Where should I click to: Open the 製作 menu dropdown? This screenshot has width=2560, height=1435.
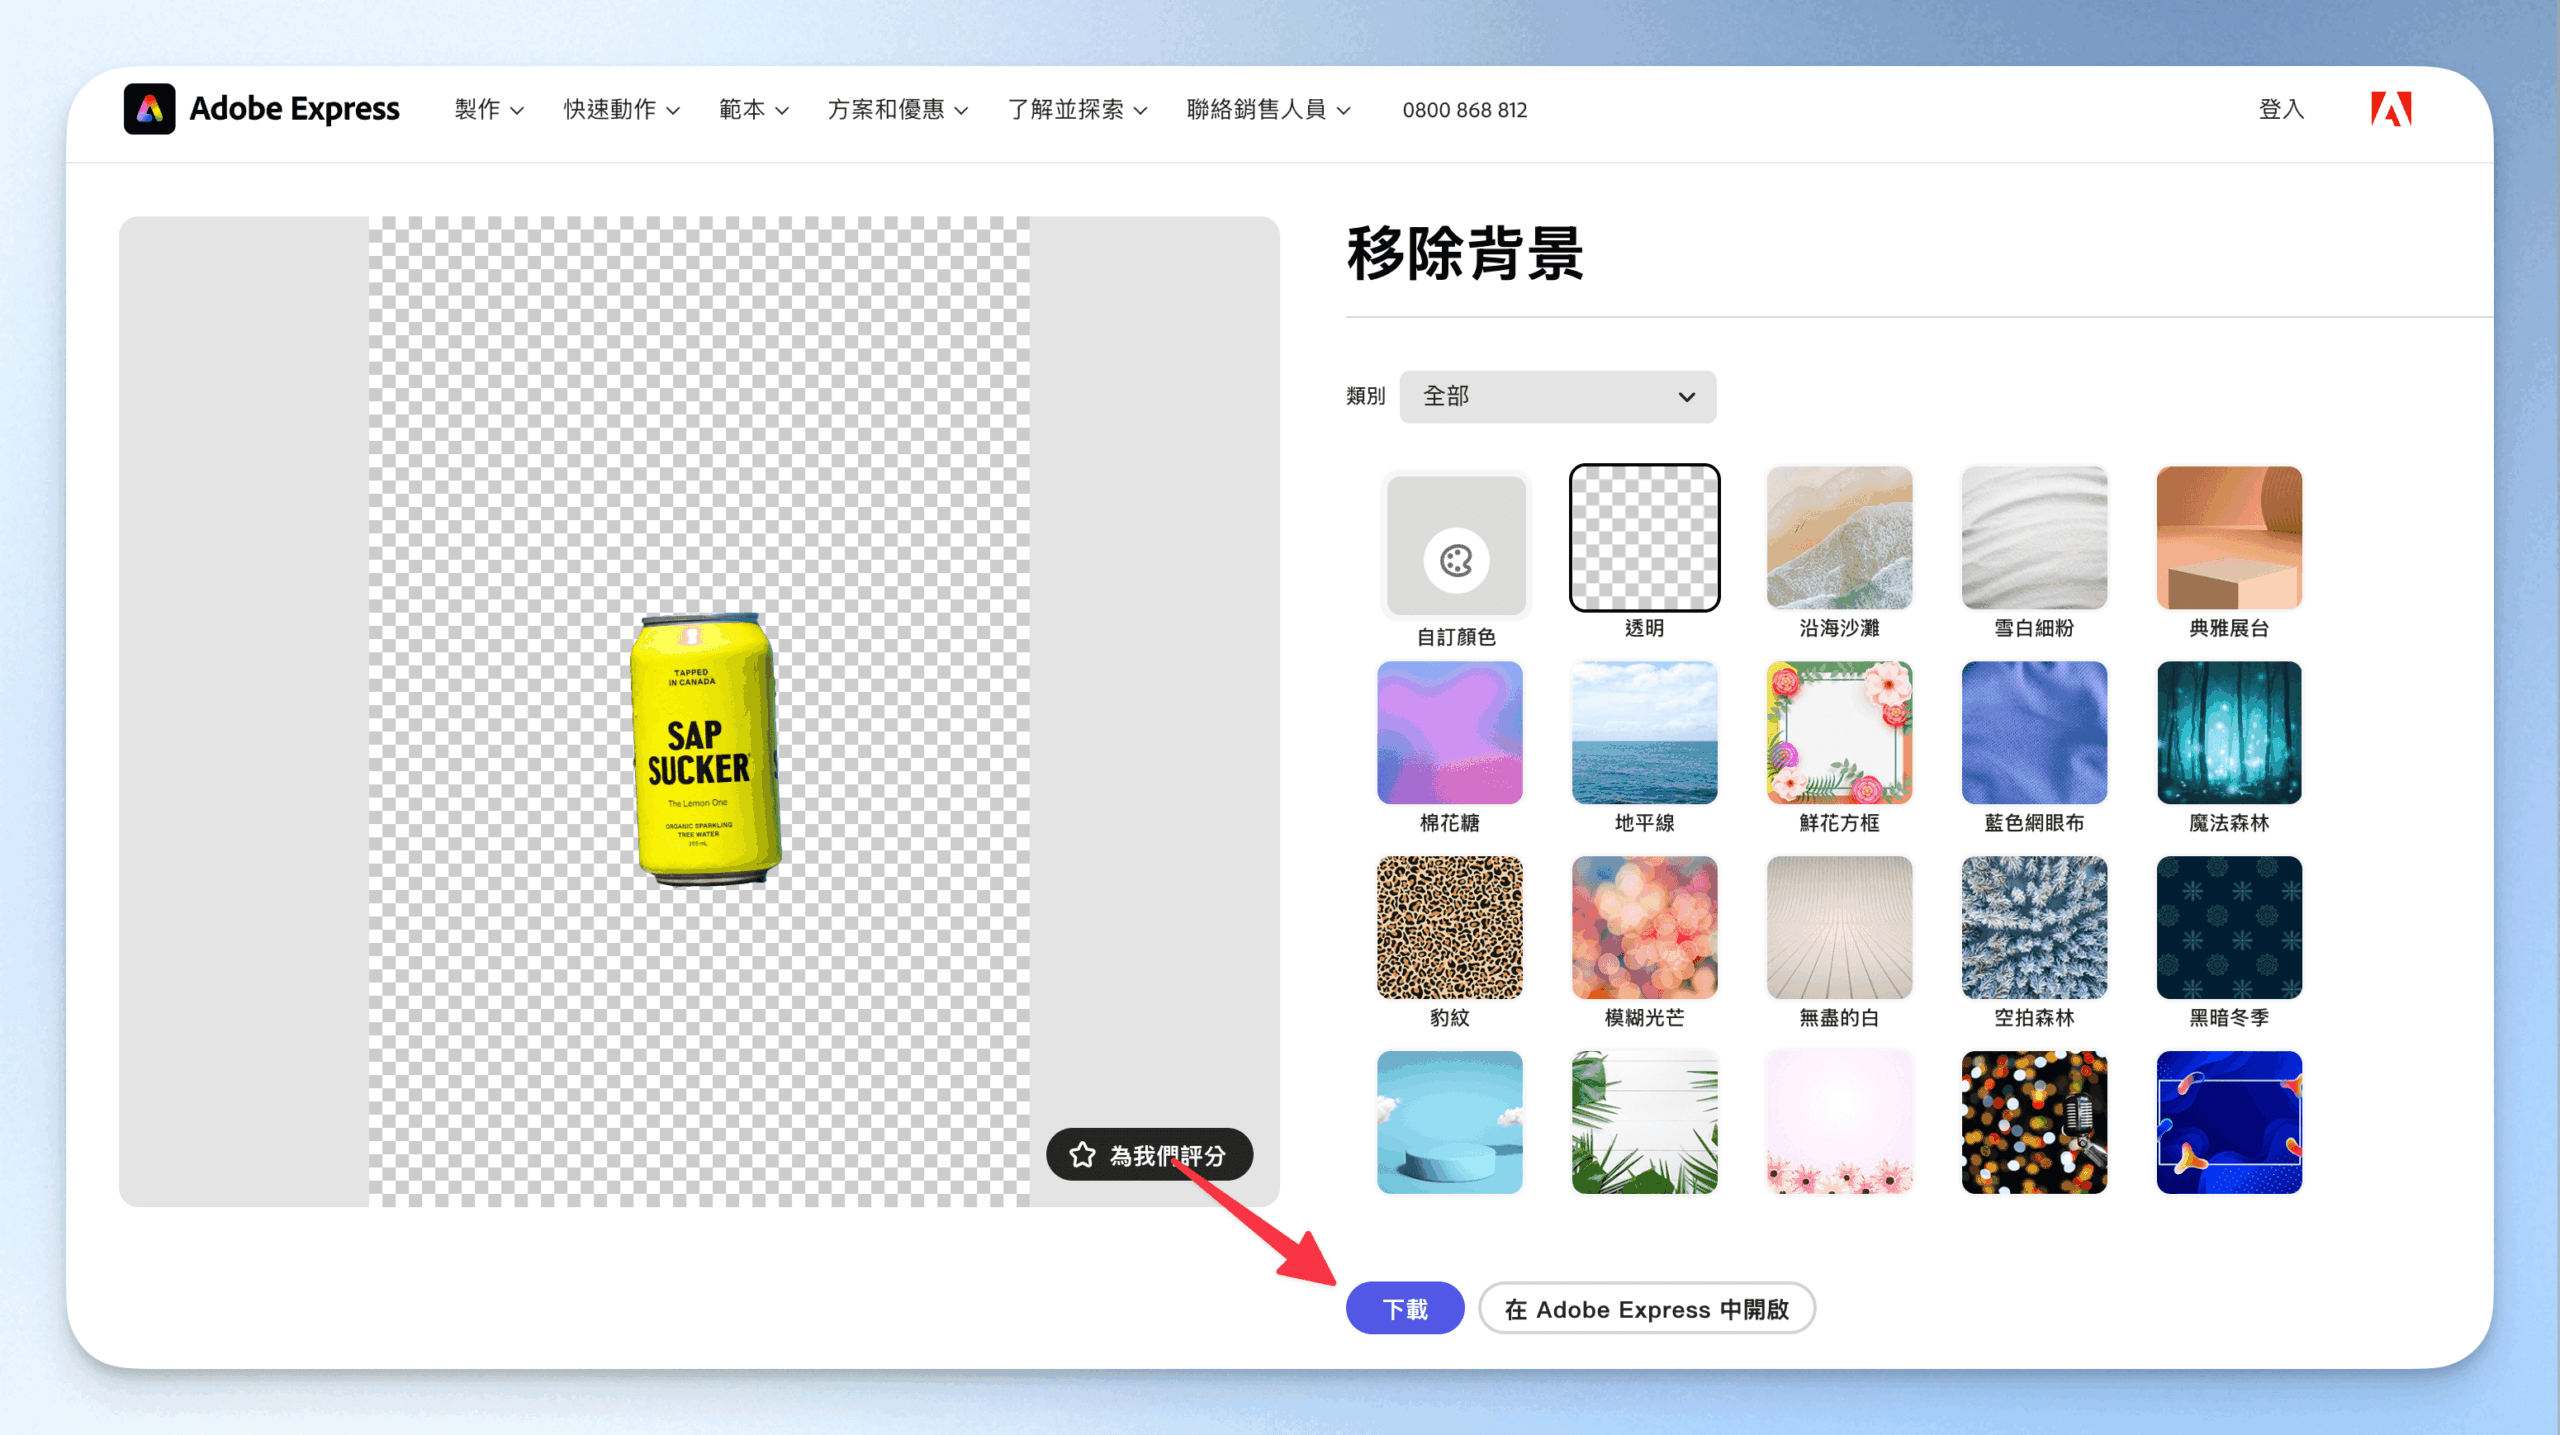coord(488,110)
